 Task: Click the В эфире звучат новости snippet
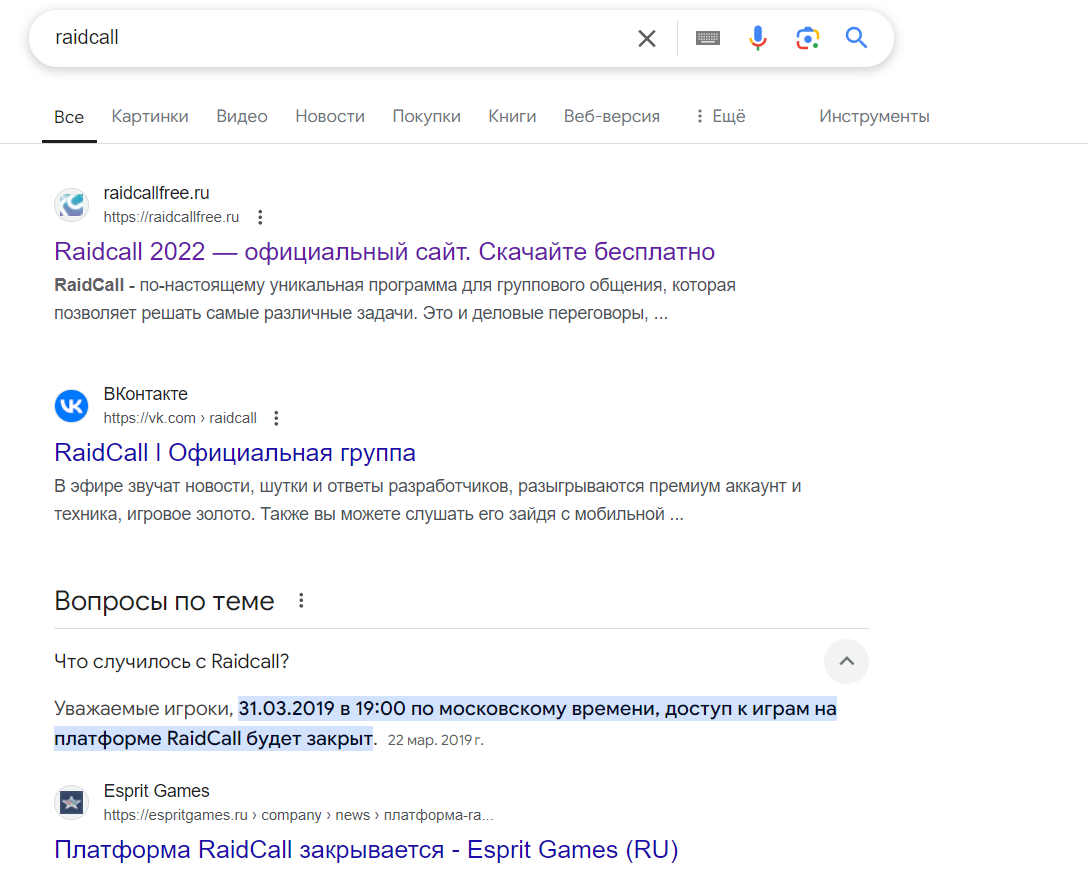(427, 500)
